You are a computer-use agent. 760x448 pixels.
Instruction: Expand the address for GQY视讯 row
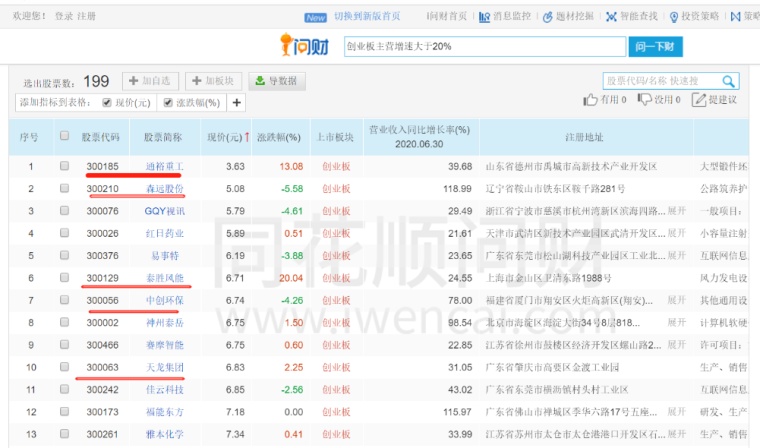click(x=676, y=211)
